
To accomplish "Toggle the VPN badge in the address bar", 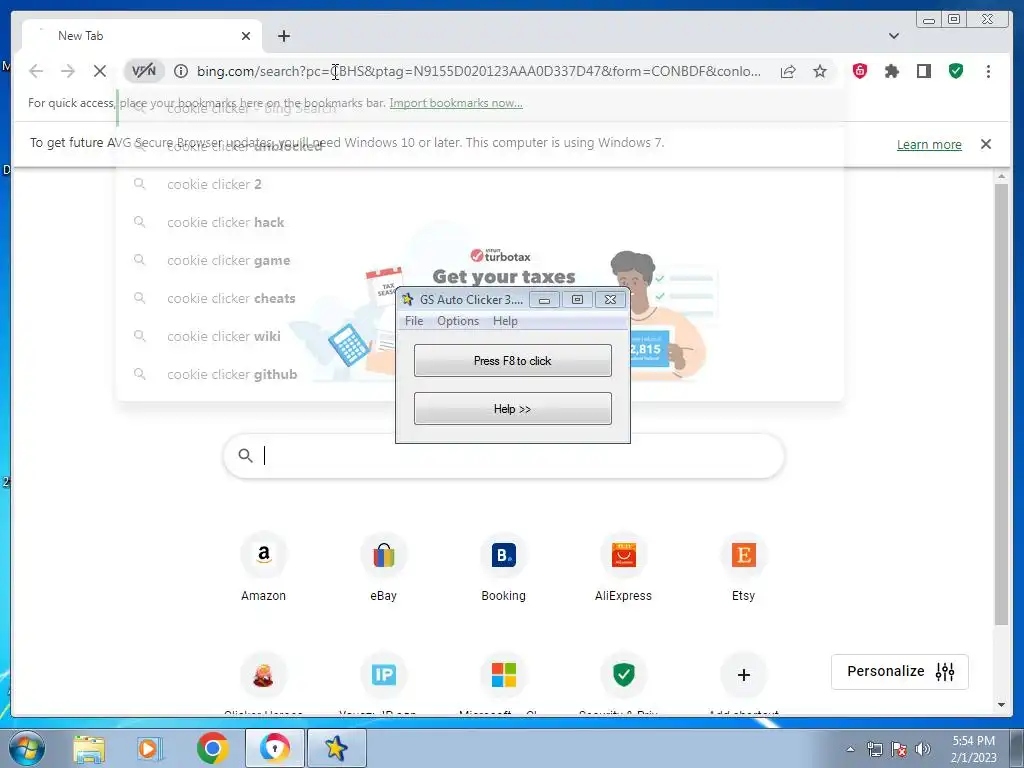I will coord(144,71).
